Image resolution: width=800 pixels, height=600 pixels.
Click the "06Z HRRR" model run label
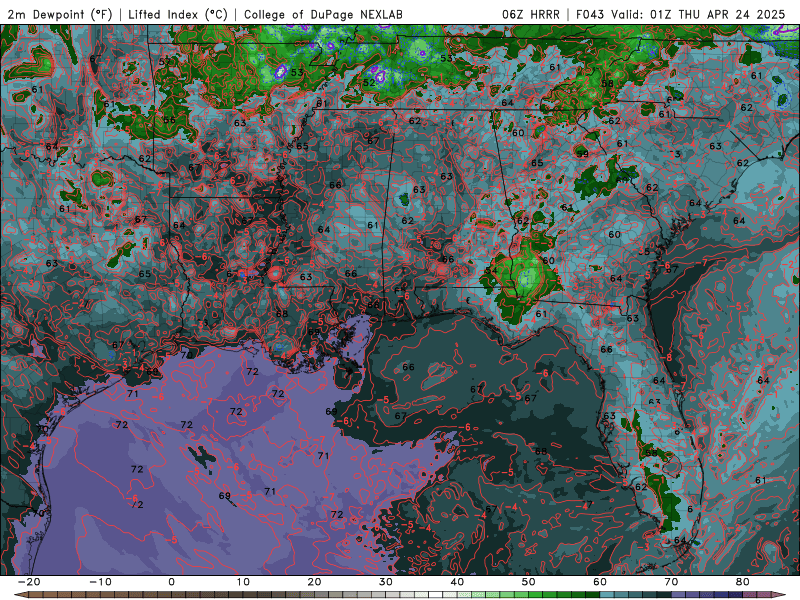[531, 14]
